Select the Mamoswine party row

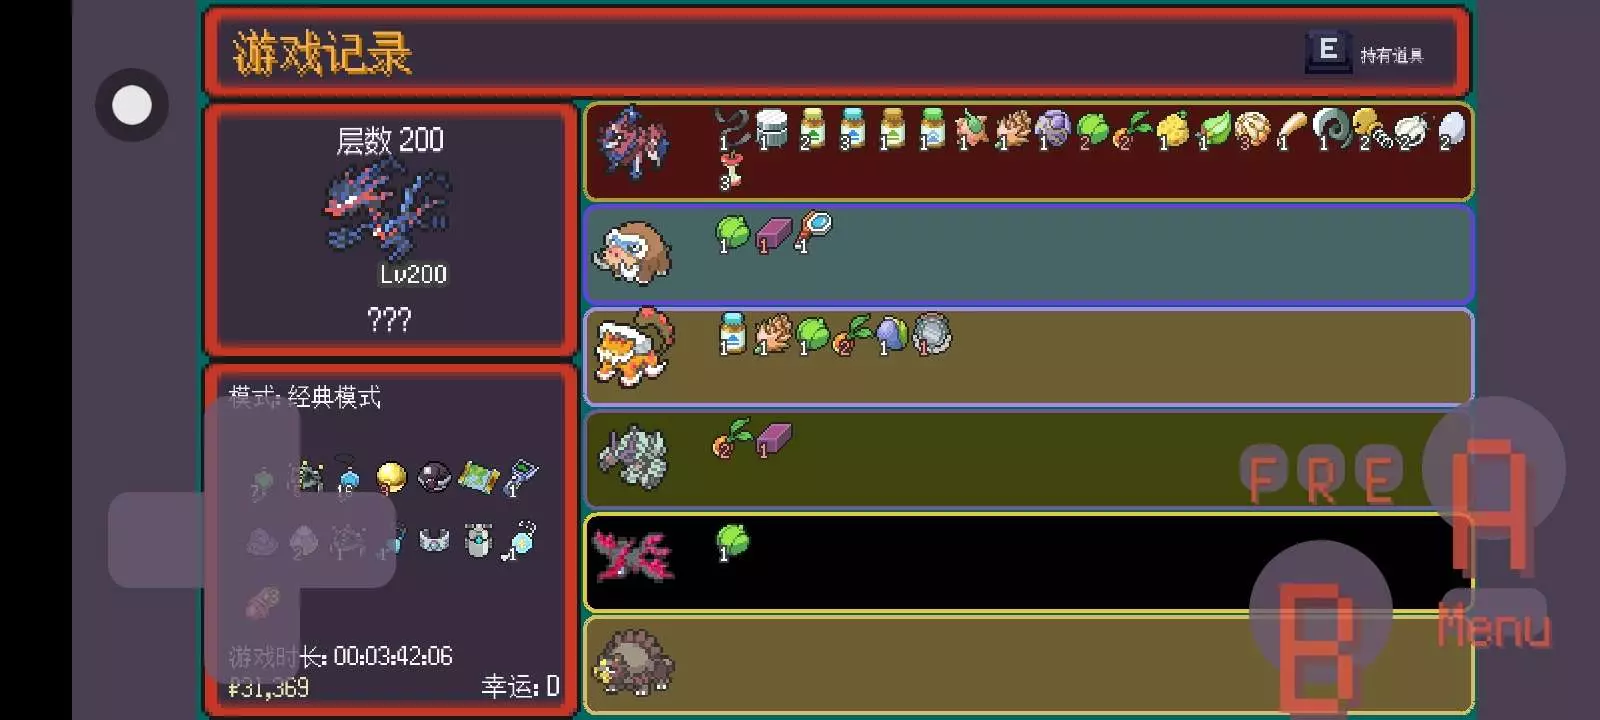tap(1028, 254)
